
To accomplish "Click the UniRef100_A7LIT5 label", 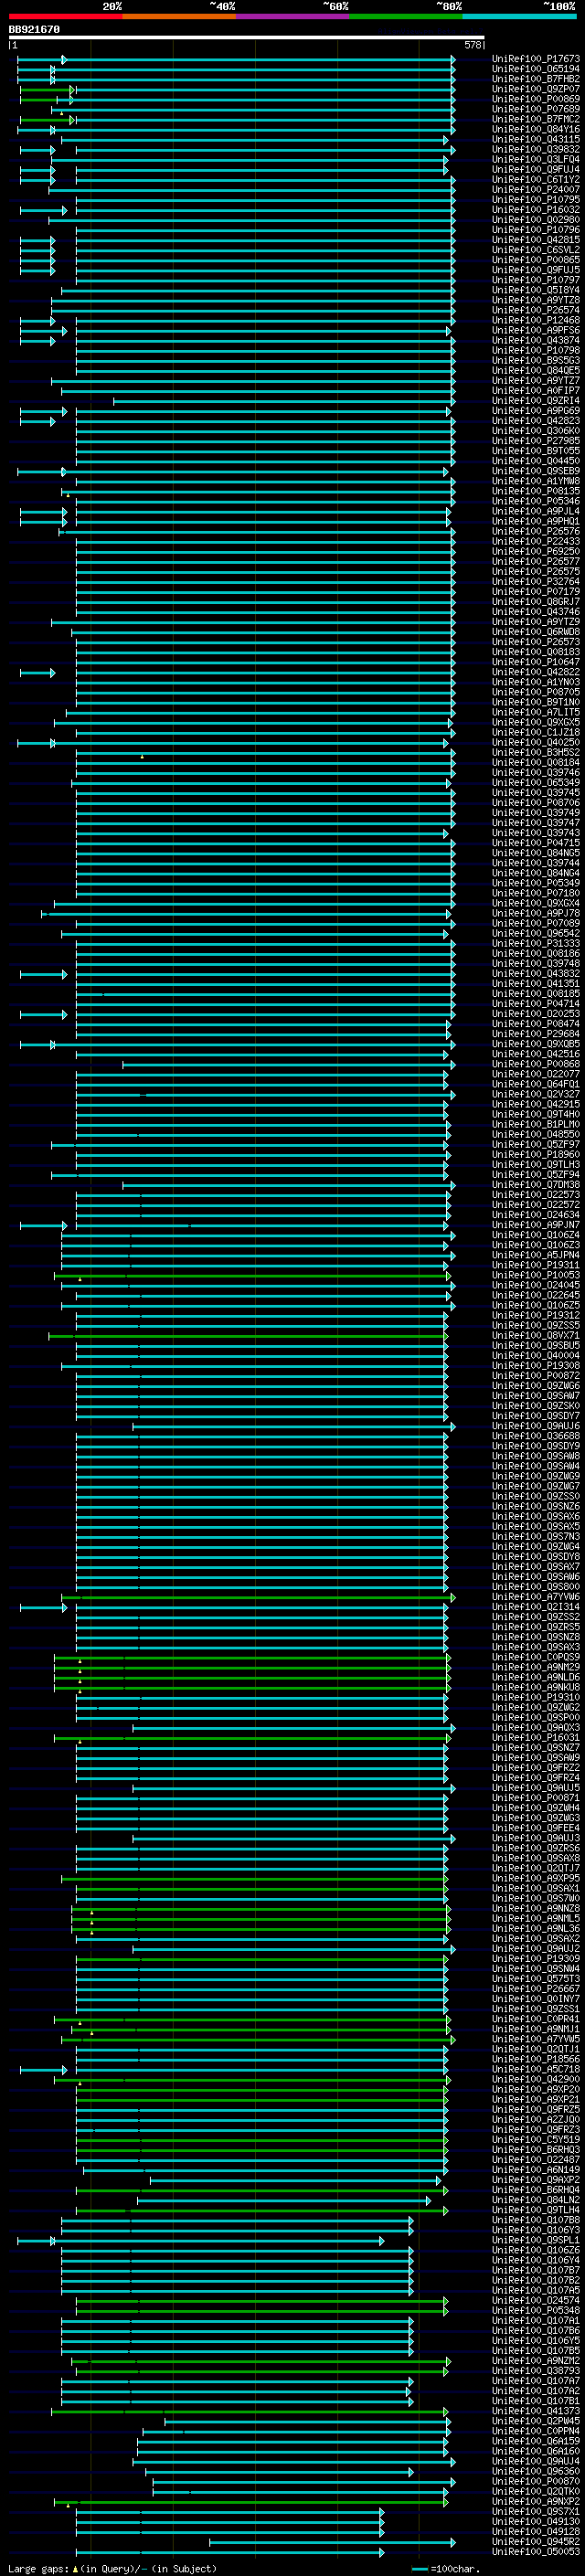I will pyautogui.click(x=535, y=712).
